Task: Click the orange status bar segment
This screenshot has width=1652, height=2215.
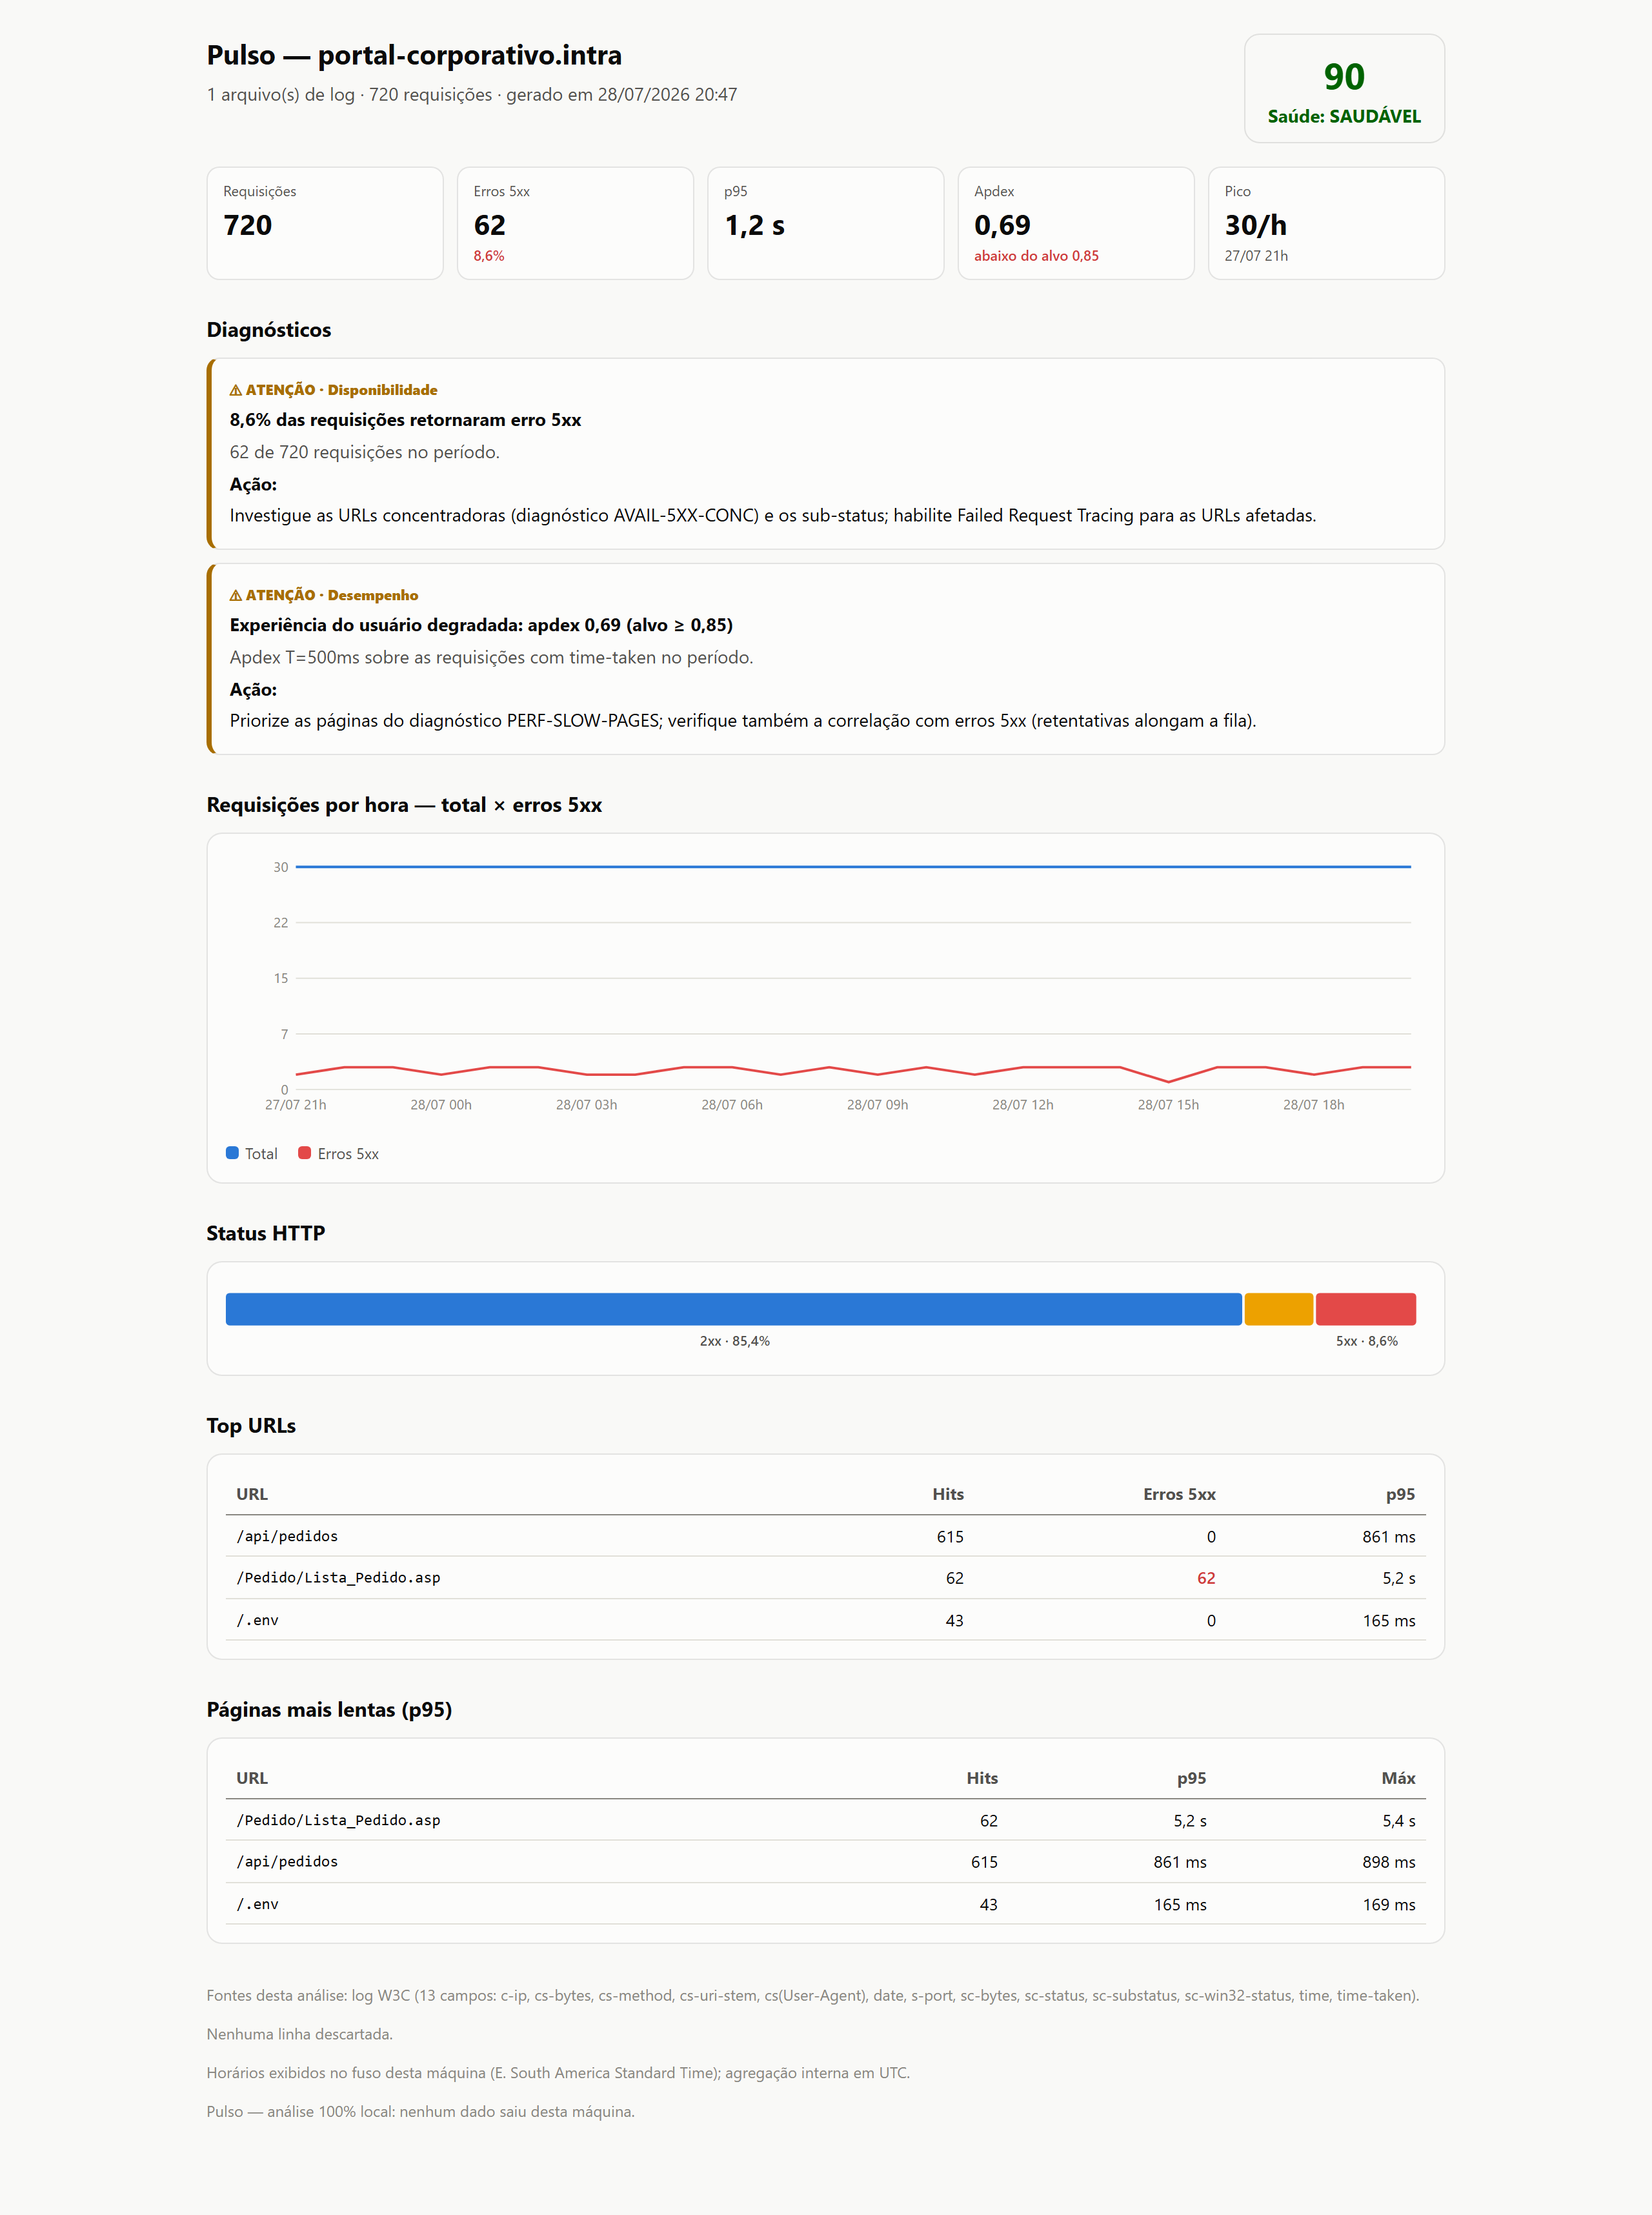Action: (1278, 1309)
